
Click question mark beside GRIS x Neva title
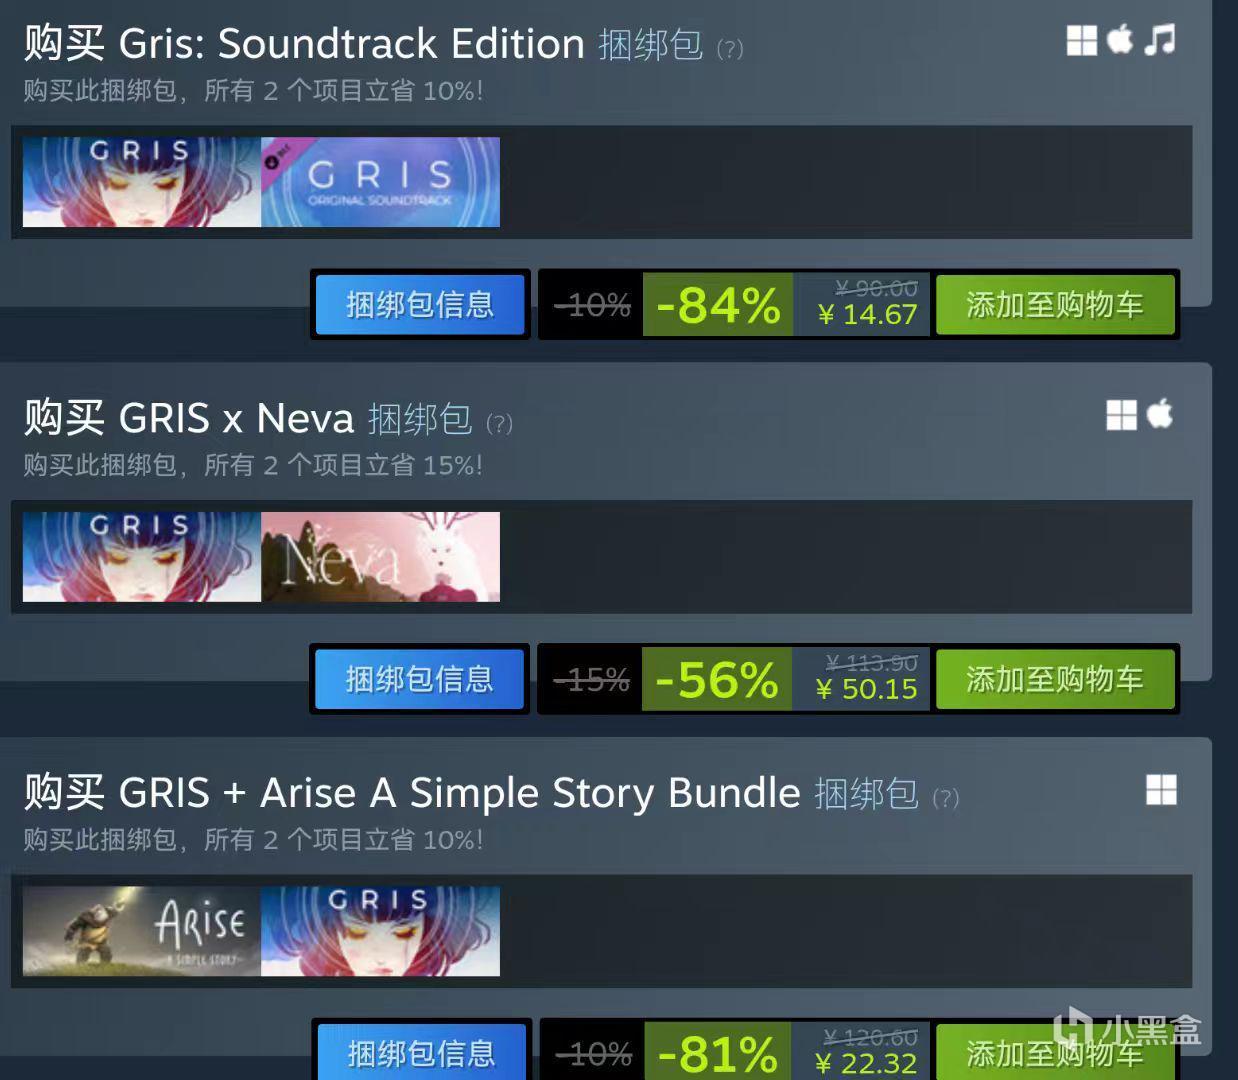point(499,423)
